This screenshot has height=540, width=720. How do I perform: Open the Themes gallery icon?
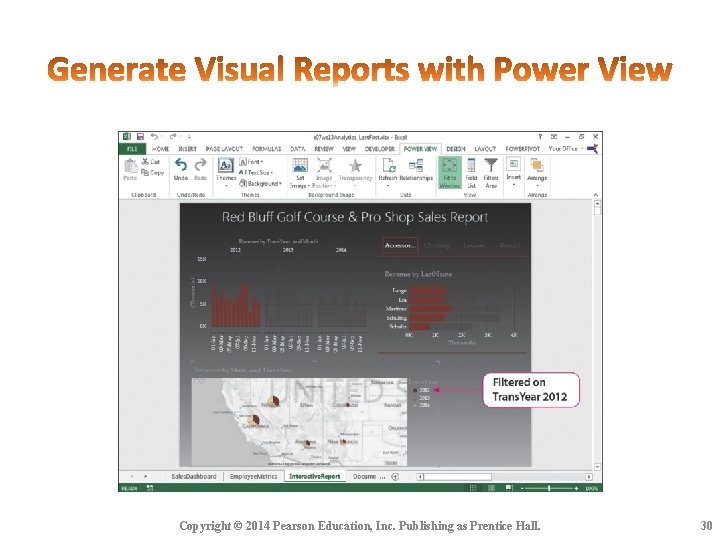click(225, 165)
